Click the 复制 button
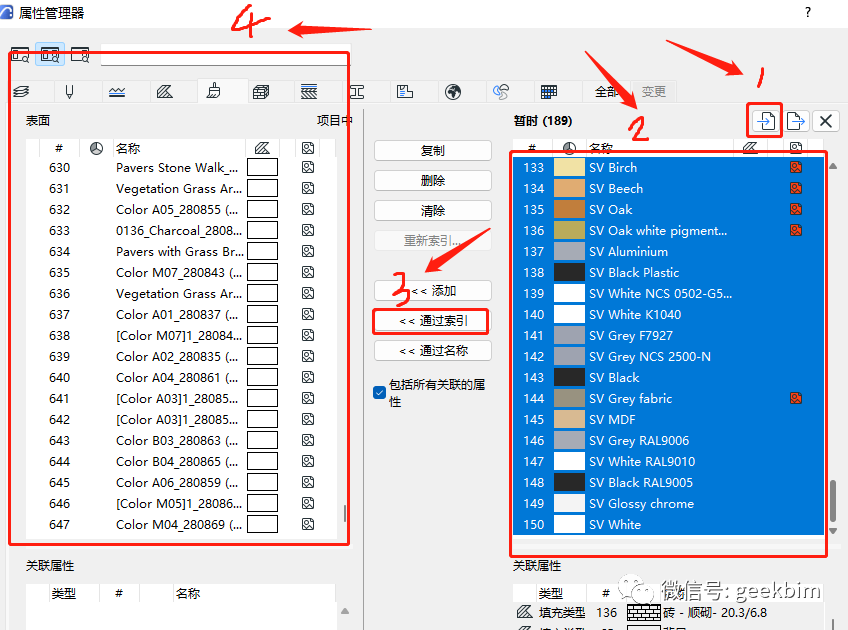Screen dimensions: 848x630 point(433,151)
